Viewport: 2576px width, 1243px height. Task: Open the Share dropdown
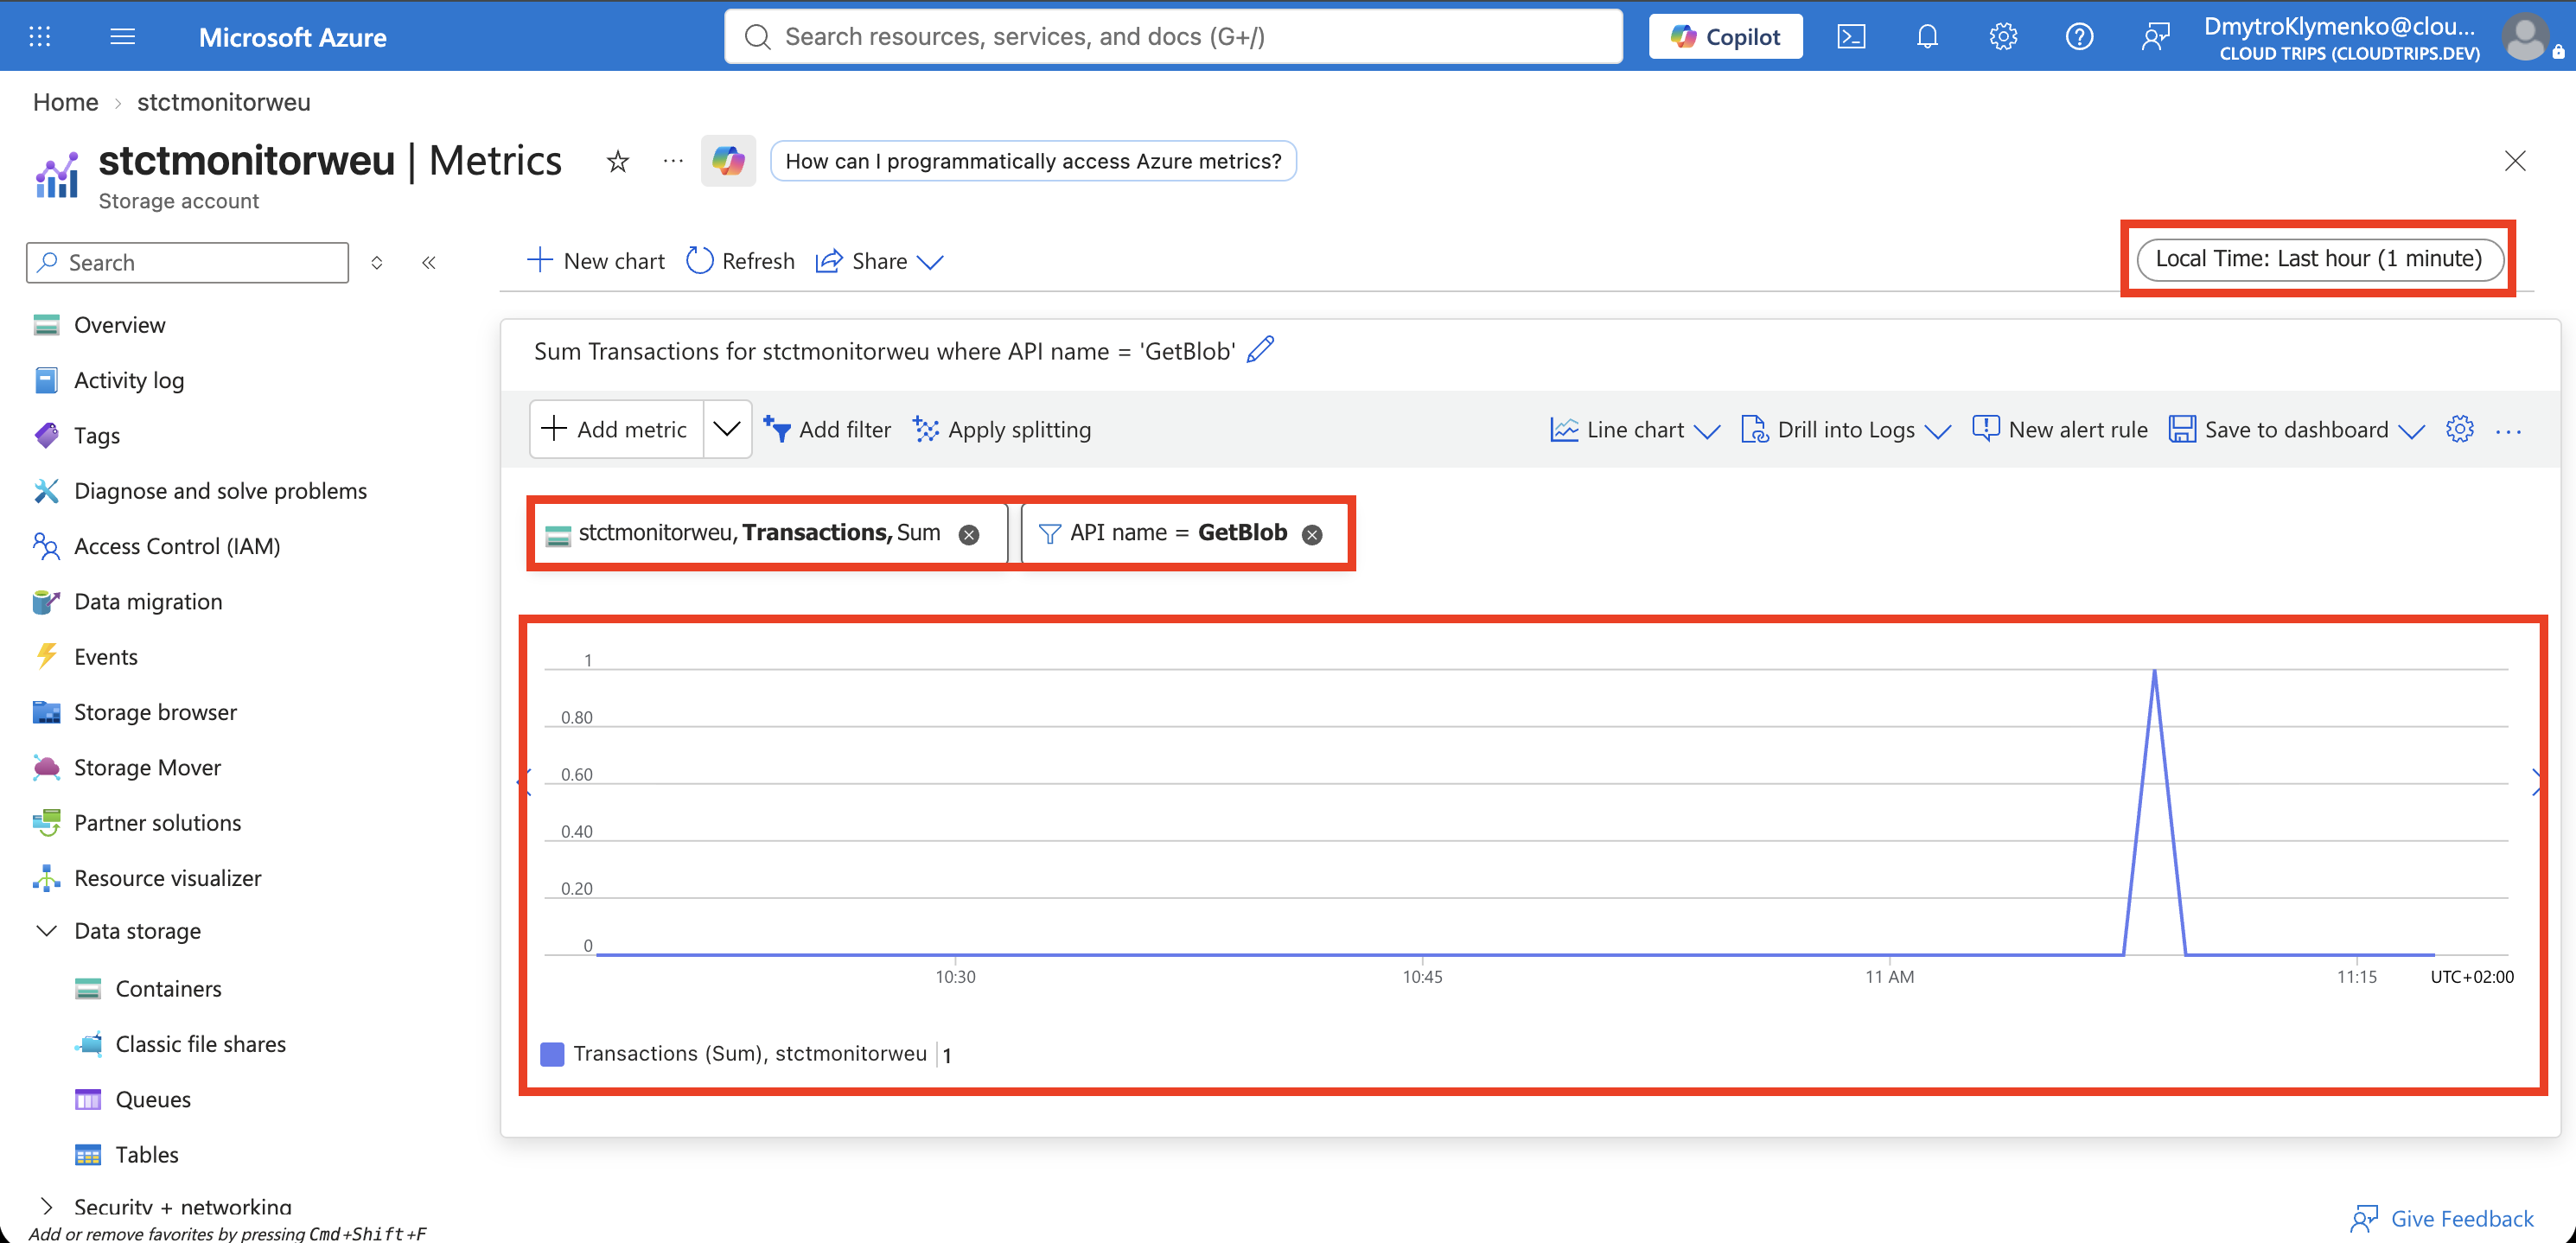(x=879, y=261)
